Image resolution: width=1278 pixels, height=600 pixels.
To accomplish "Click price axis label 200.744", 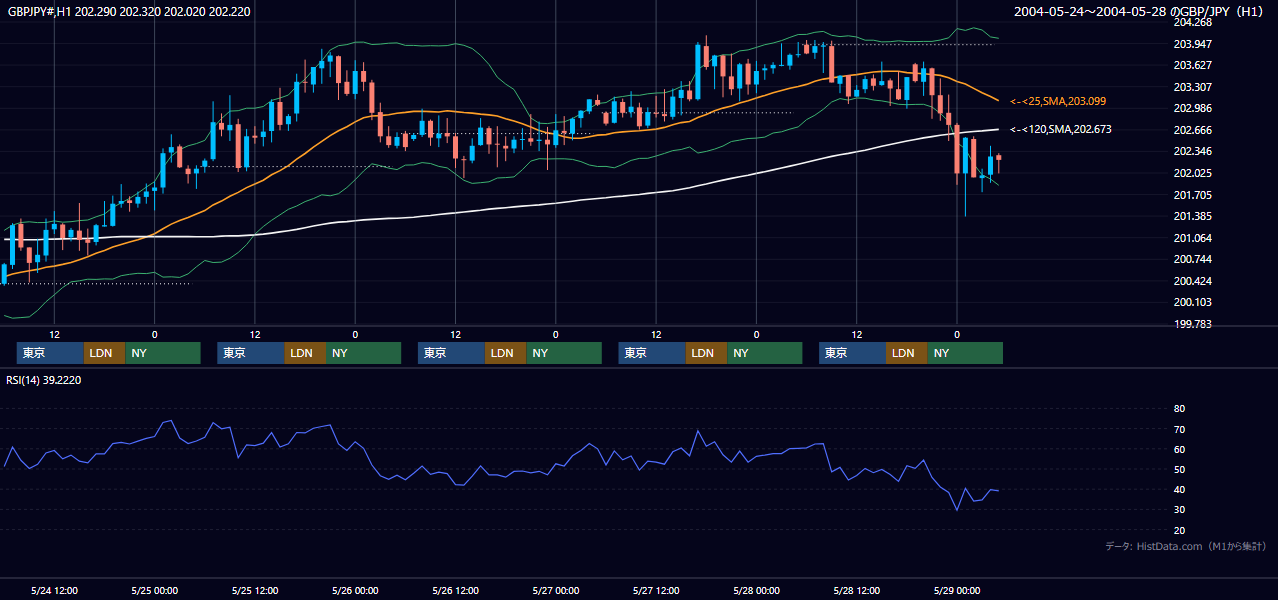I will pos(1192,259).
